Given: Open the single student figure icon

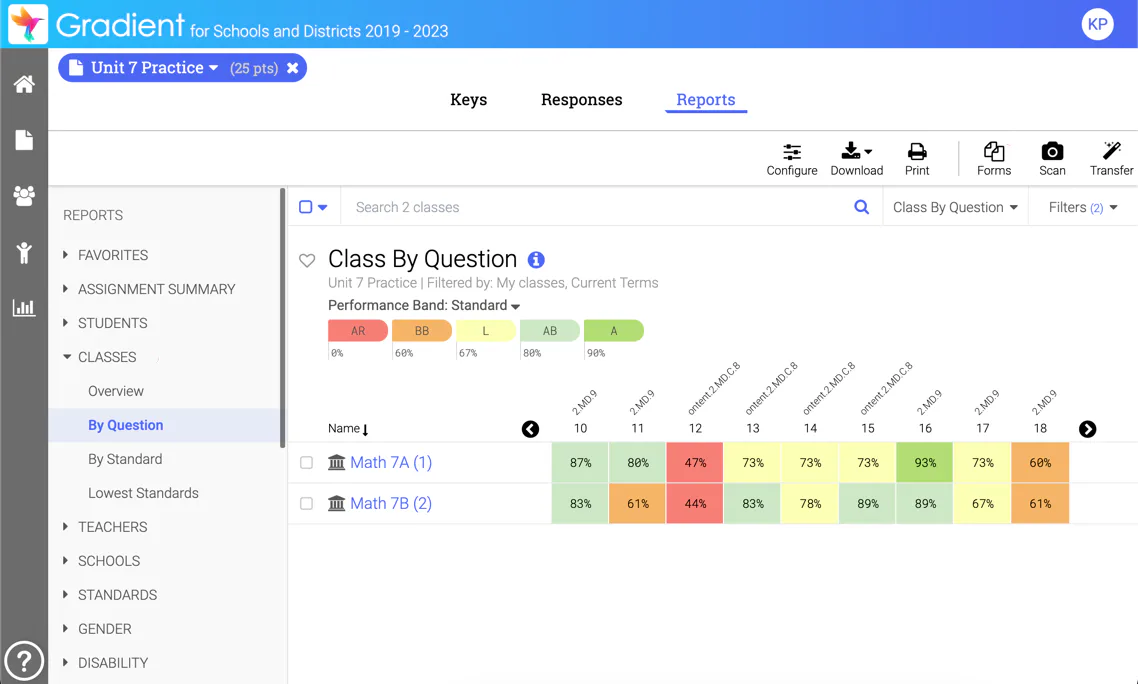Looking at the screenshot, I should pos(24,252).
